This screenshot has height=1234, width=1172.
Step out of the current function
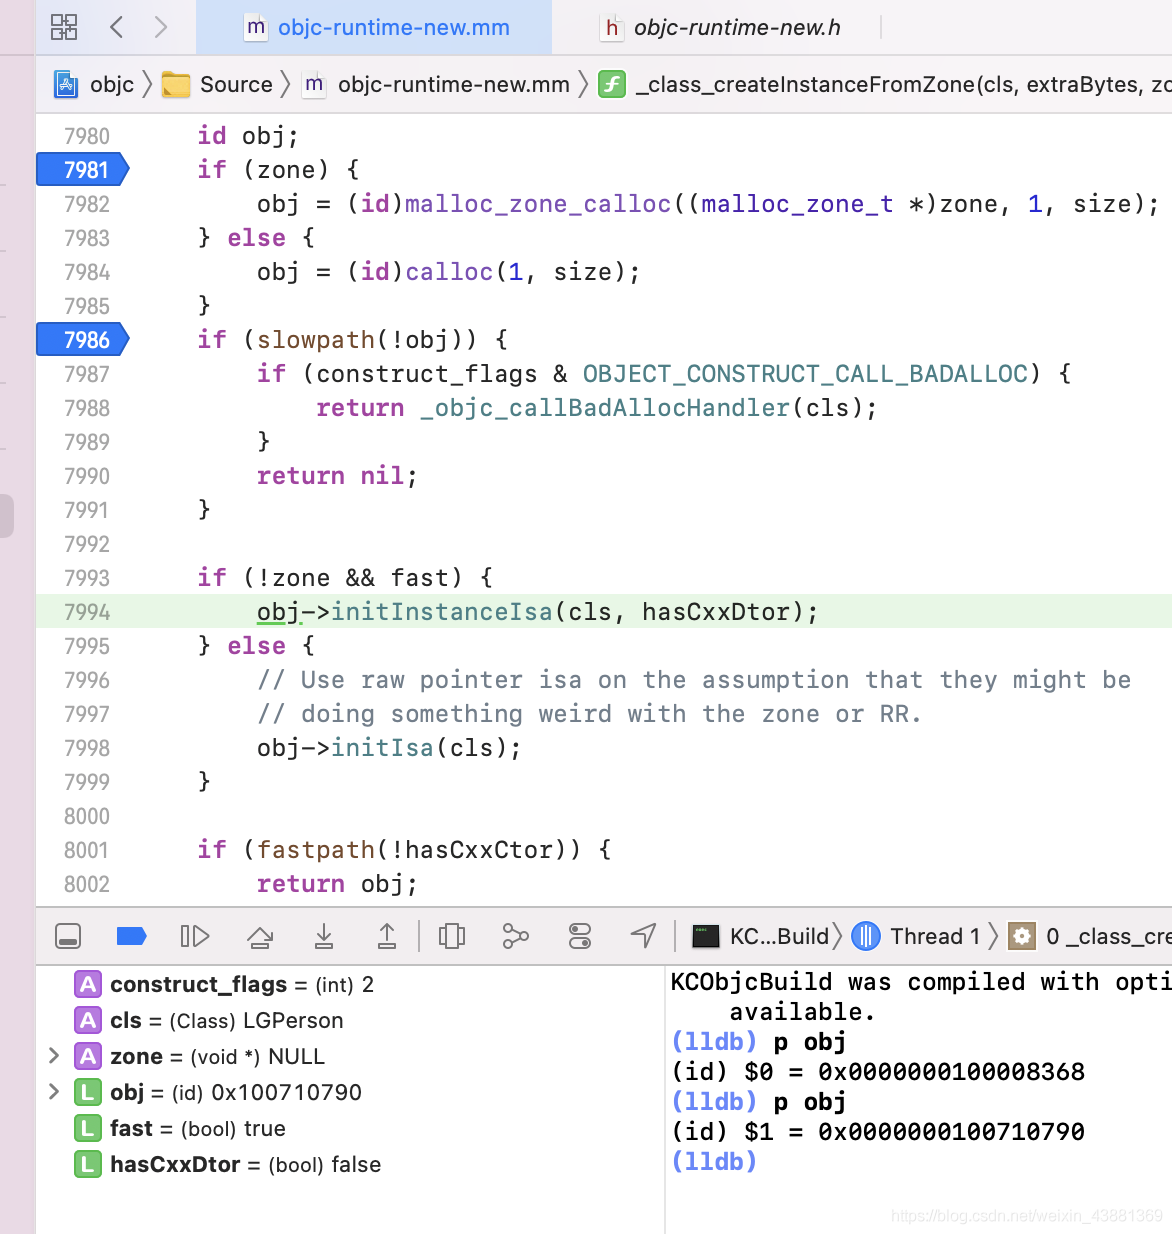(387, 936)
